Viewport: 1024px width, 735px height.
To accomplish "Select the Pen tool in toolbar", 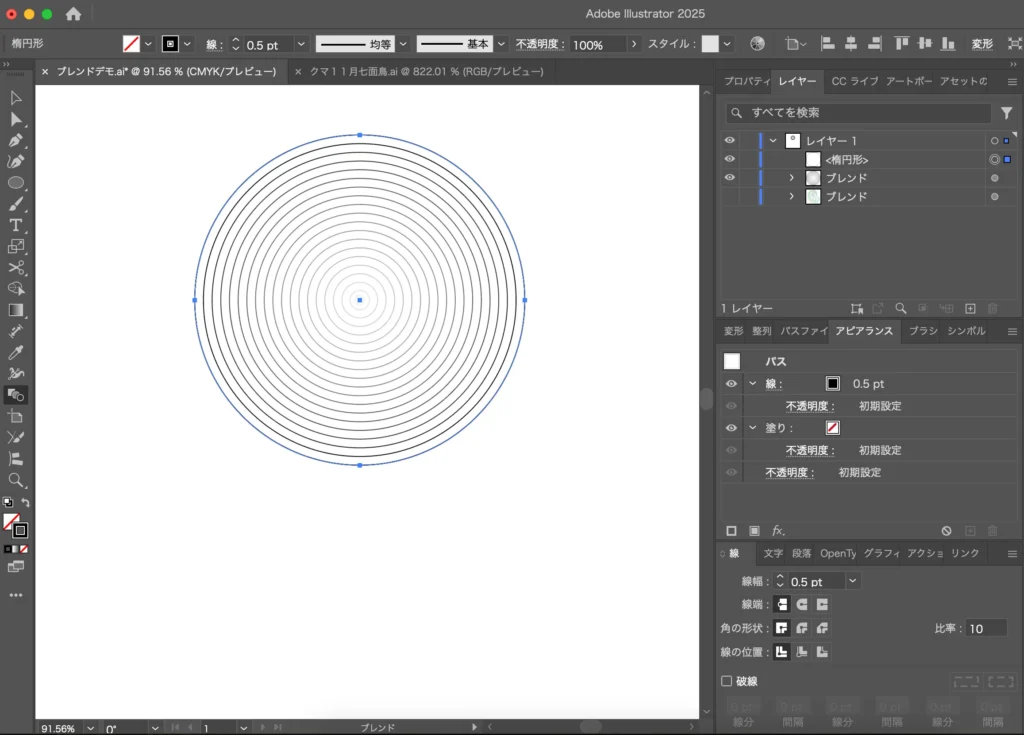I will 16,140.
